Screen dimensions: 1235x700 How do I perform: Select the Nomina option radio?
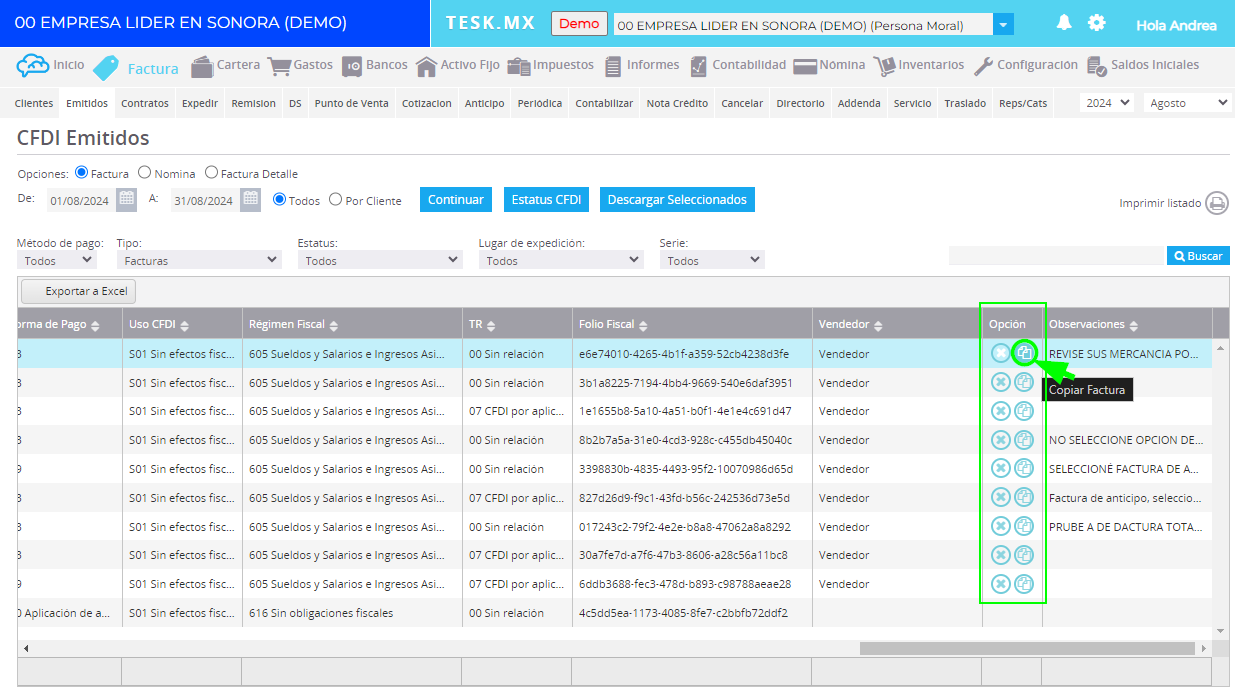click(144, 172)
